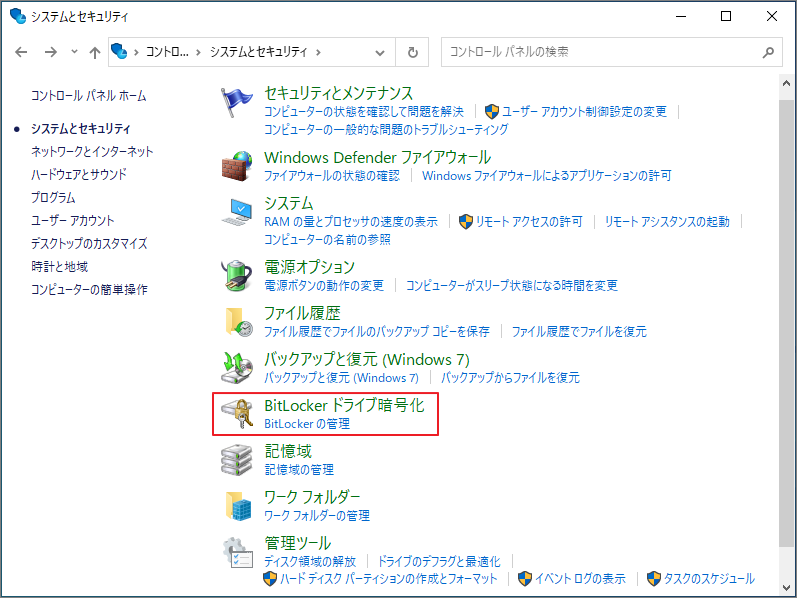The width and height of the screenshot is (797, 598).
Task: Click the Backup and Restore disc icon
Action: pyautogui.click(x=237, y=368)
